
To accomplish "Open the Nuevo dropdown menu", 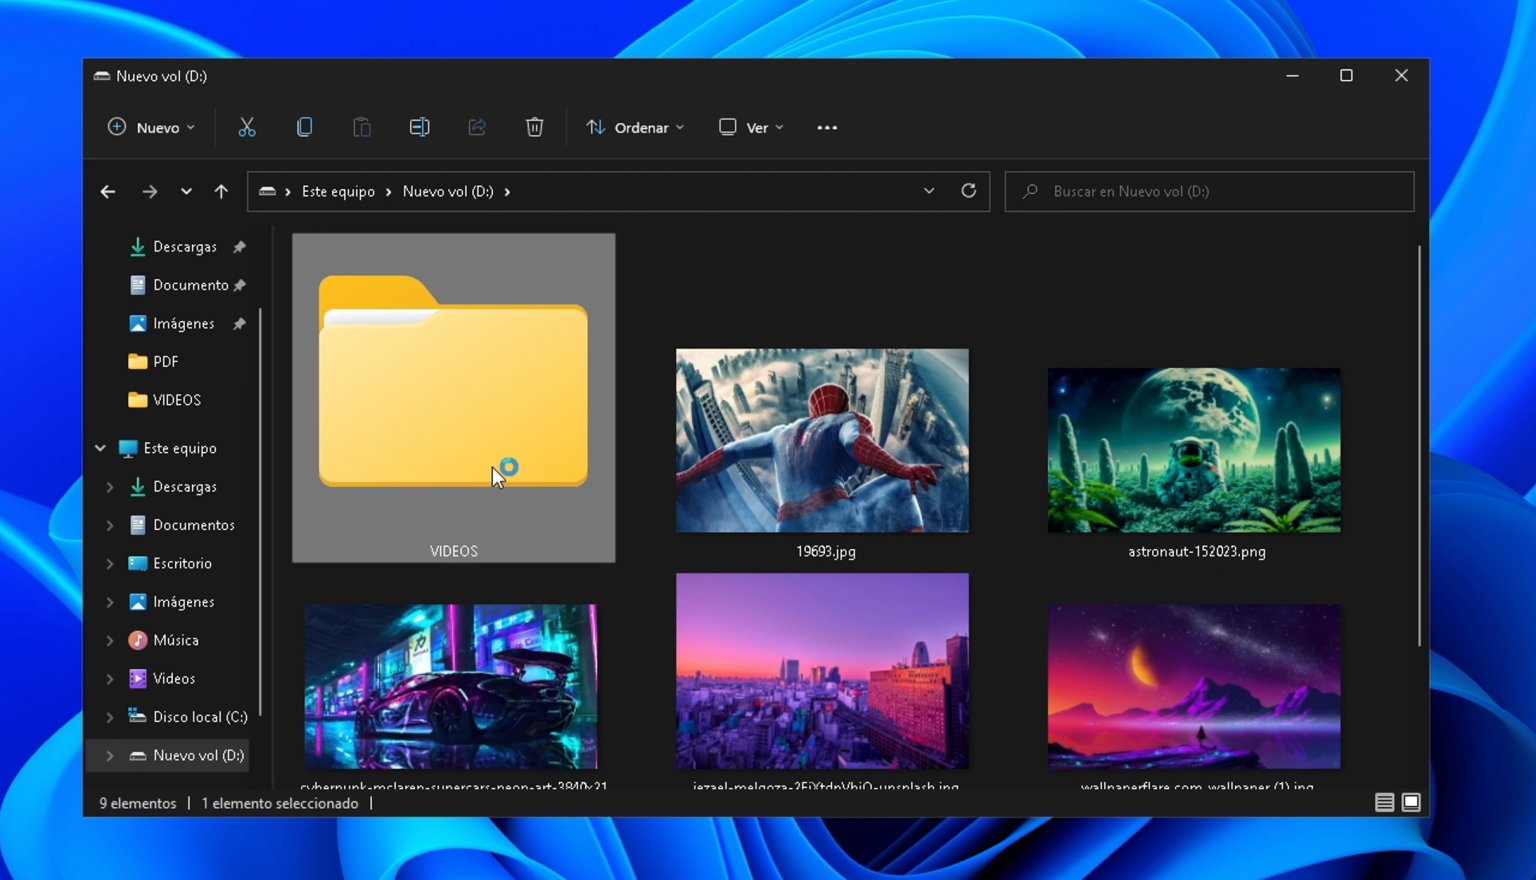I will pos(152,127).
